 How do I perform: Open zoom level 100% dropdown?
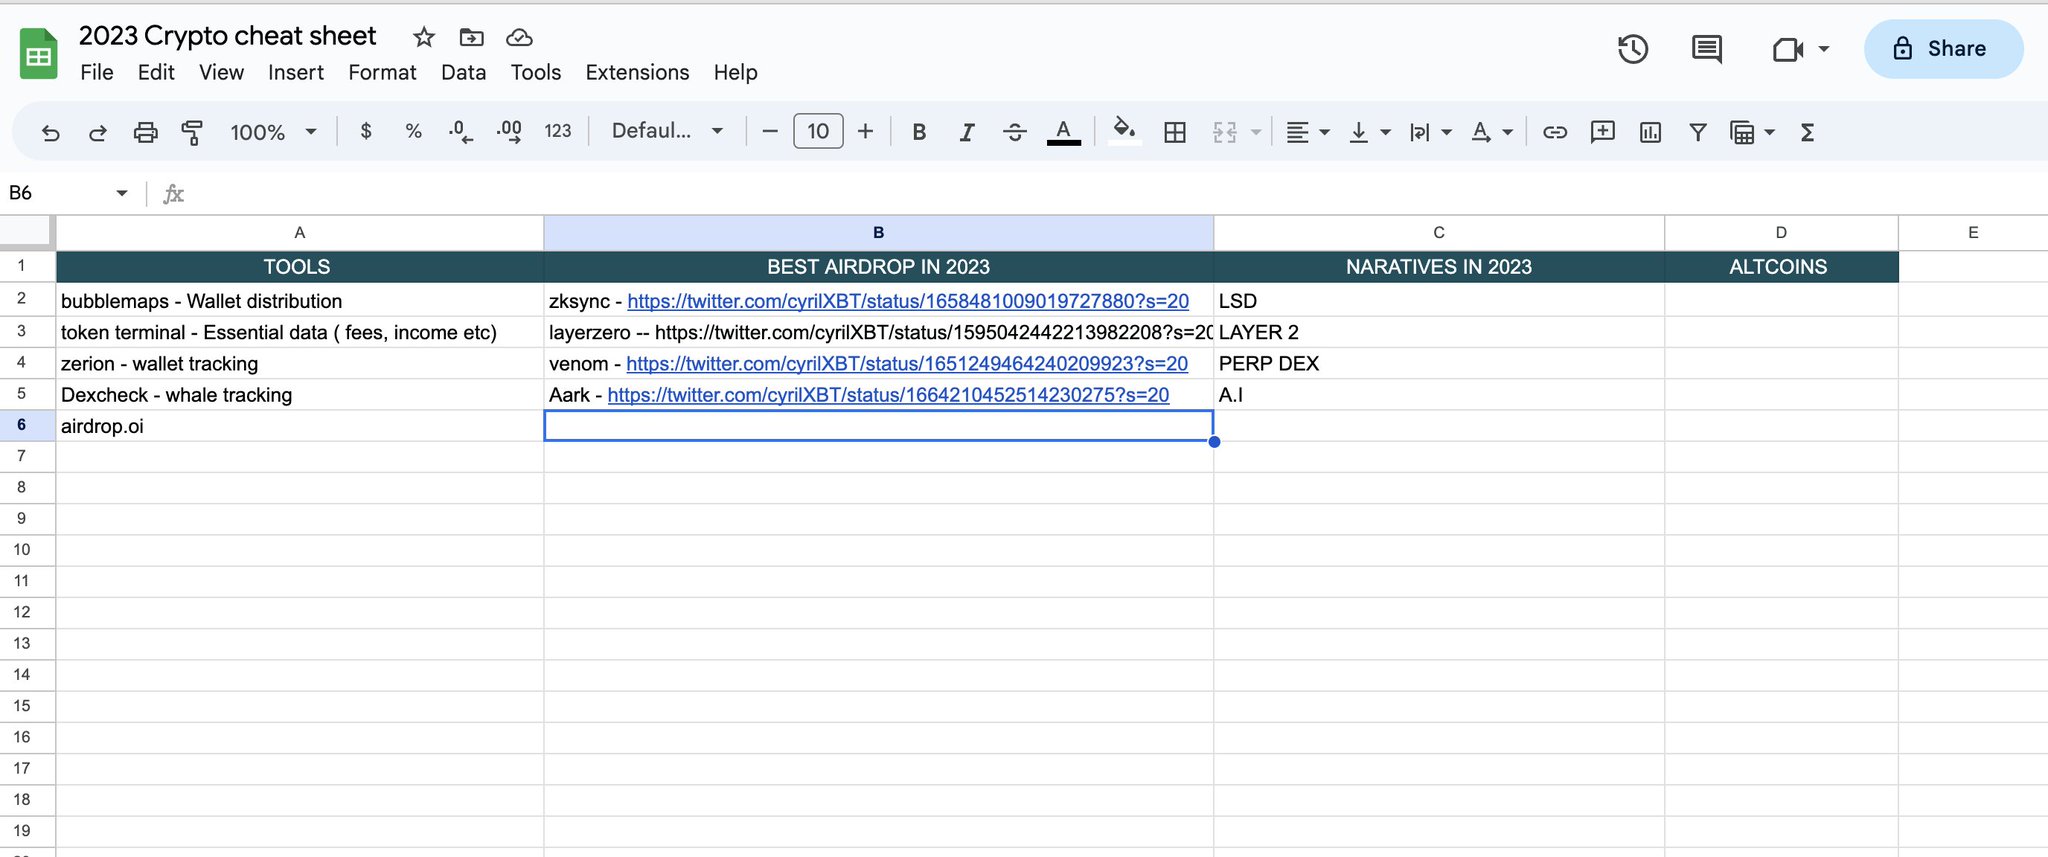pos(273,132)
